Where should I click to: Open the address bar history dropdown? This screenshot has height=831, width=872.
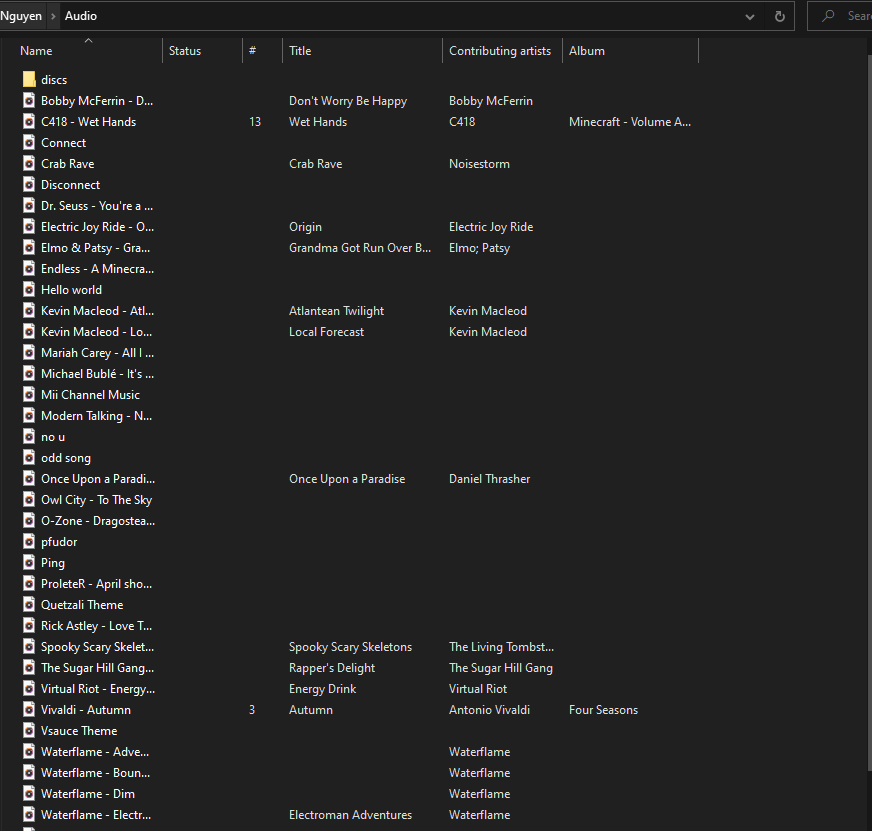[750, 16]
